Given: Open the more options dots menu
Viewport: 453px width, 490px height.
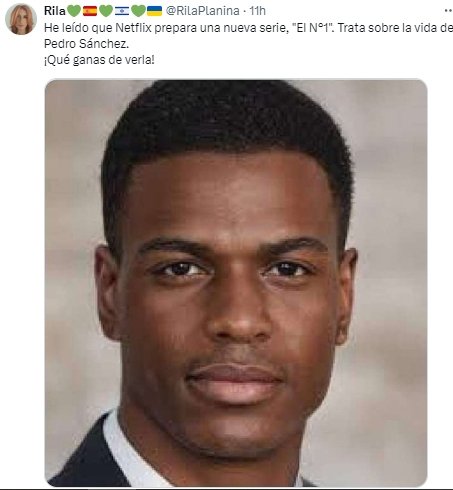Looking at the screenshot, I should (x=449, y=11).
